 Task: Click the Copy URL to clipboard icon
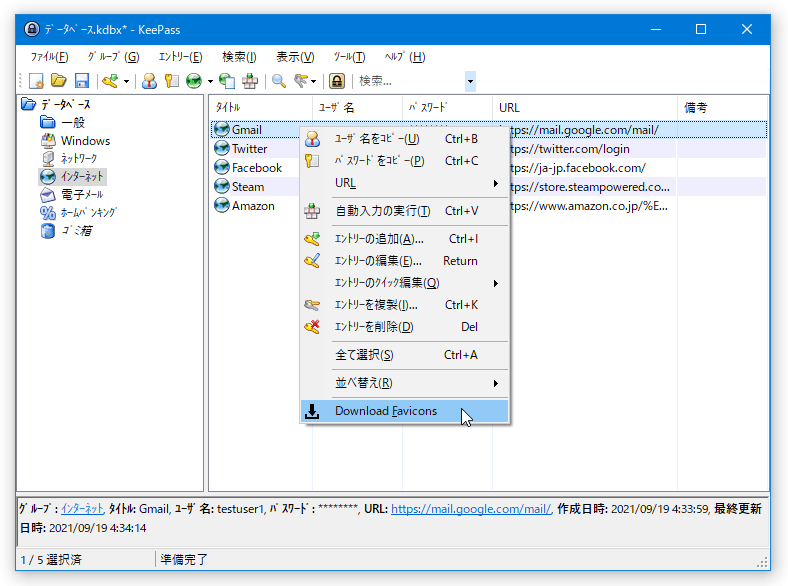pos(227,81)
